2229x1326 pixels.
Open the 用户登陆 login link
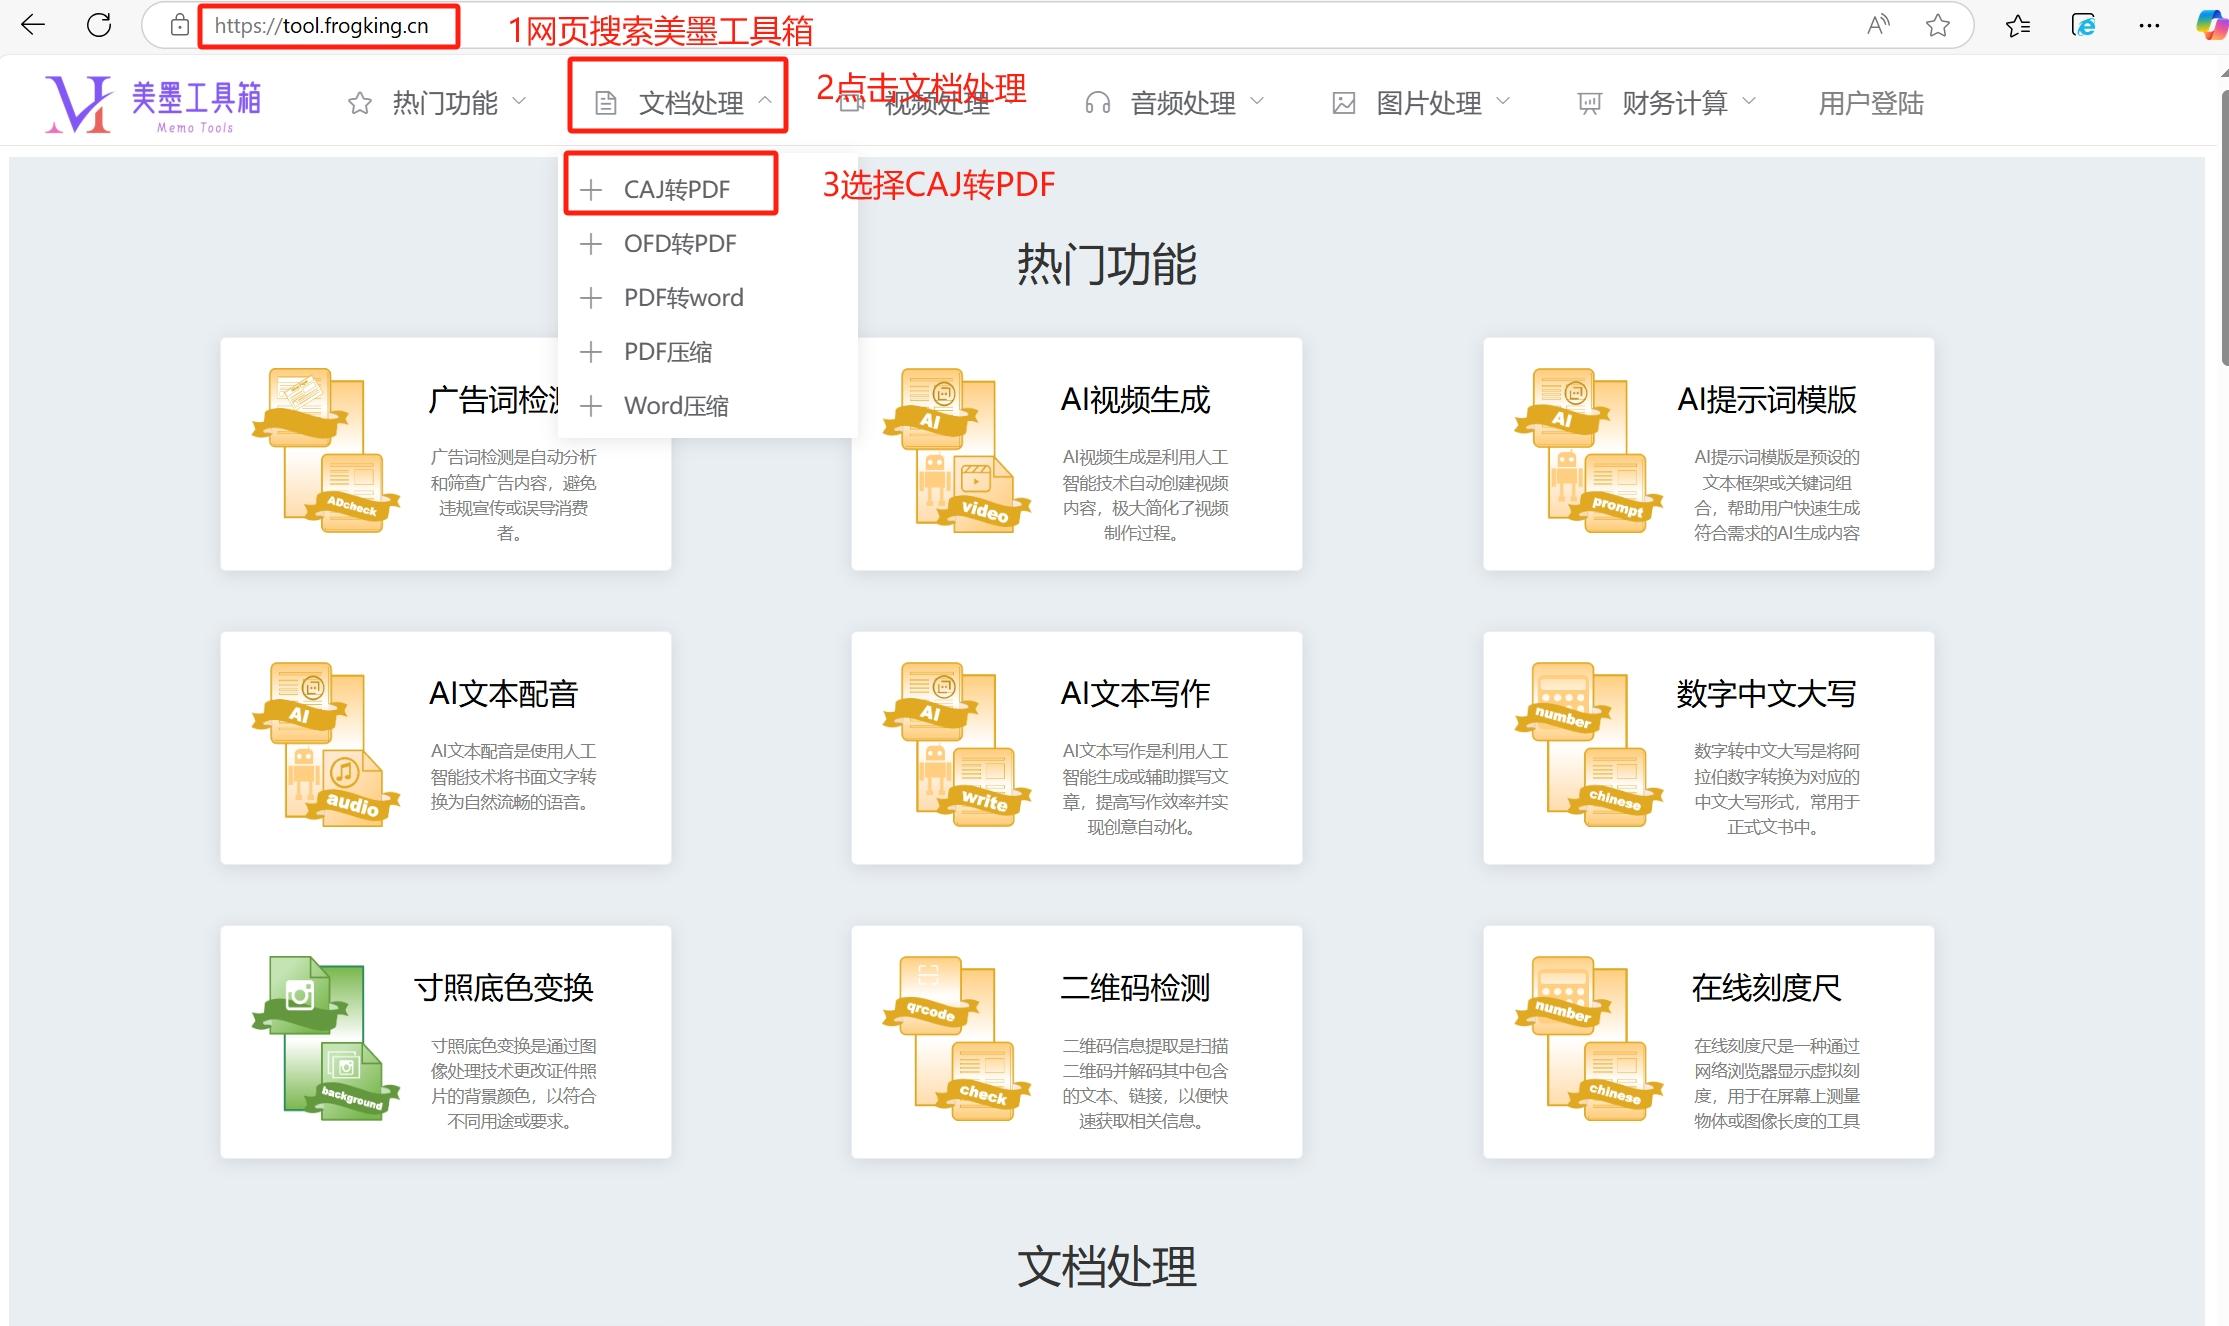[1870, 103]
